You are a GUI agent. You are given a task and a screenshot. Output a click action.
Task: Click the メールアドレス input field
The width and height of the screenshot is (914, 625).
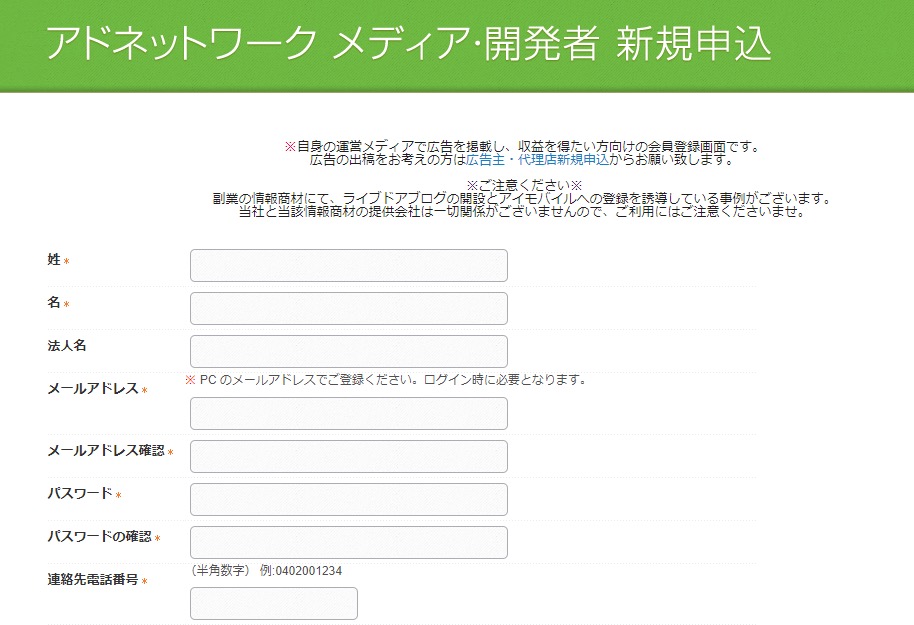348,413
